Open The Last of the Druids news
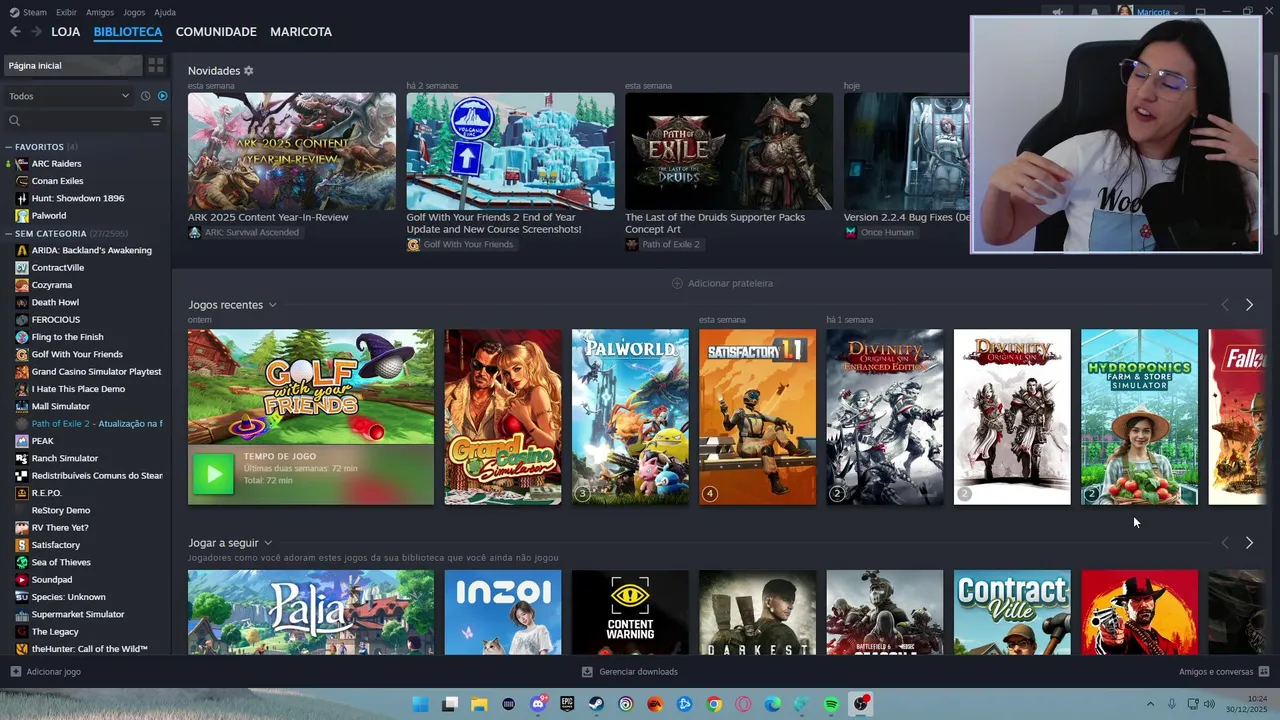This screenshot has height=720, width=1280. (x=729, y=151)
